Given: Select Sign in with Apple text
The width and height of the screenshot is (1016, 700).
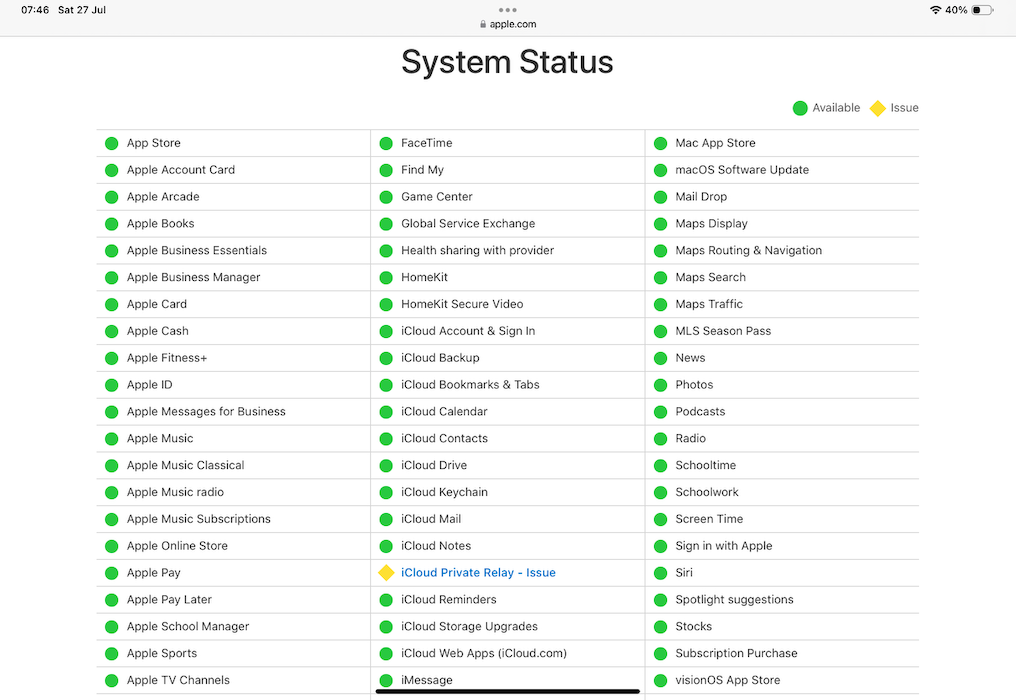Looking at the screenshot, I should pos(724,546).
